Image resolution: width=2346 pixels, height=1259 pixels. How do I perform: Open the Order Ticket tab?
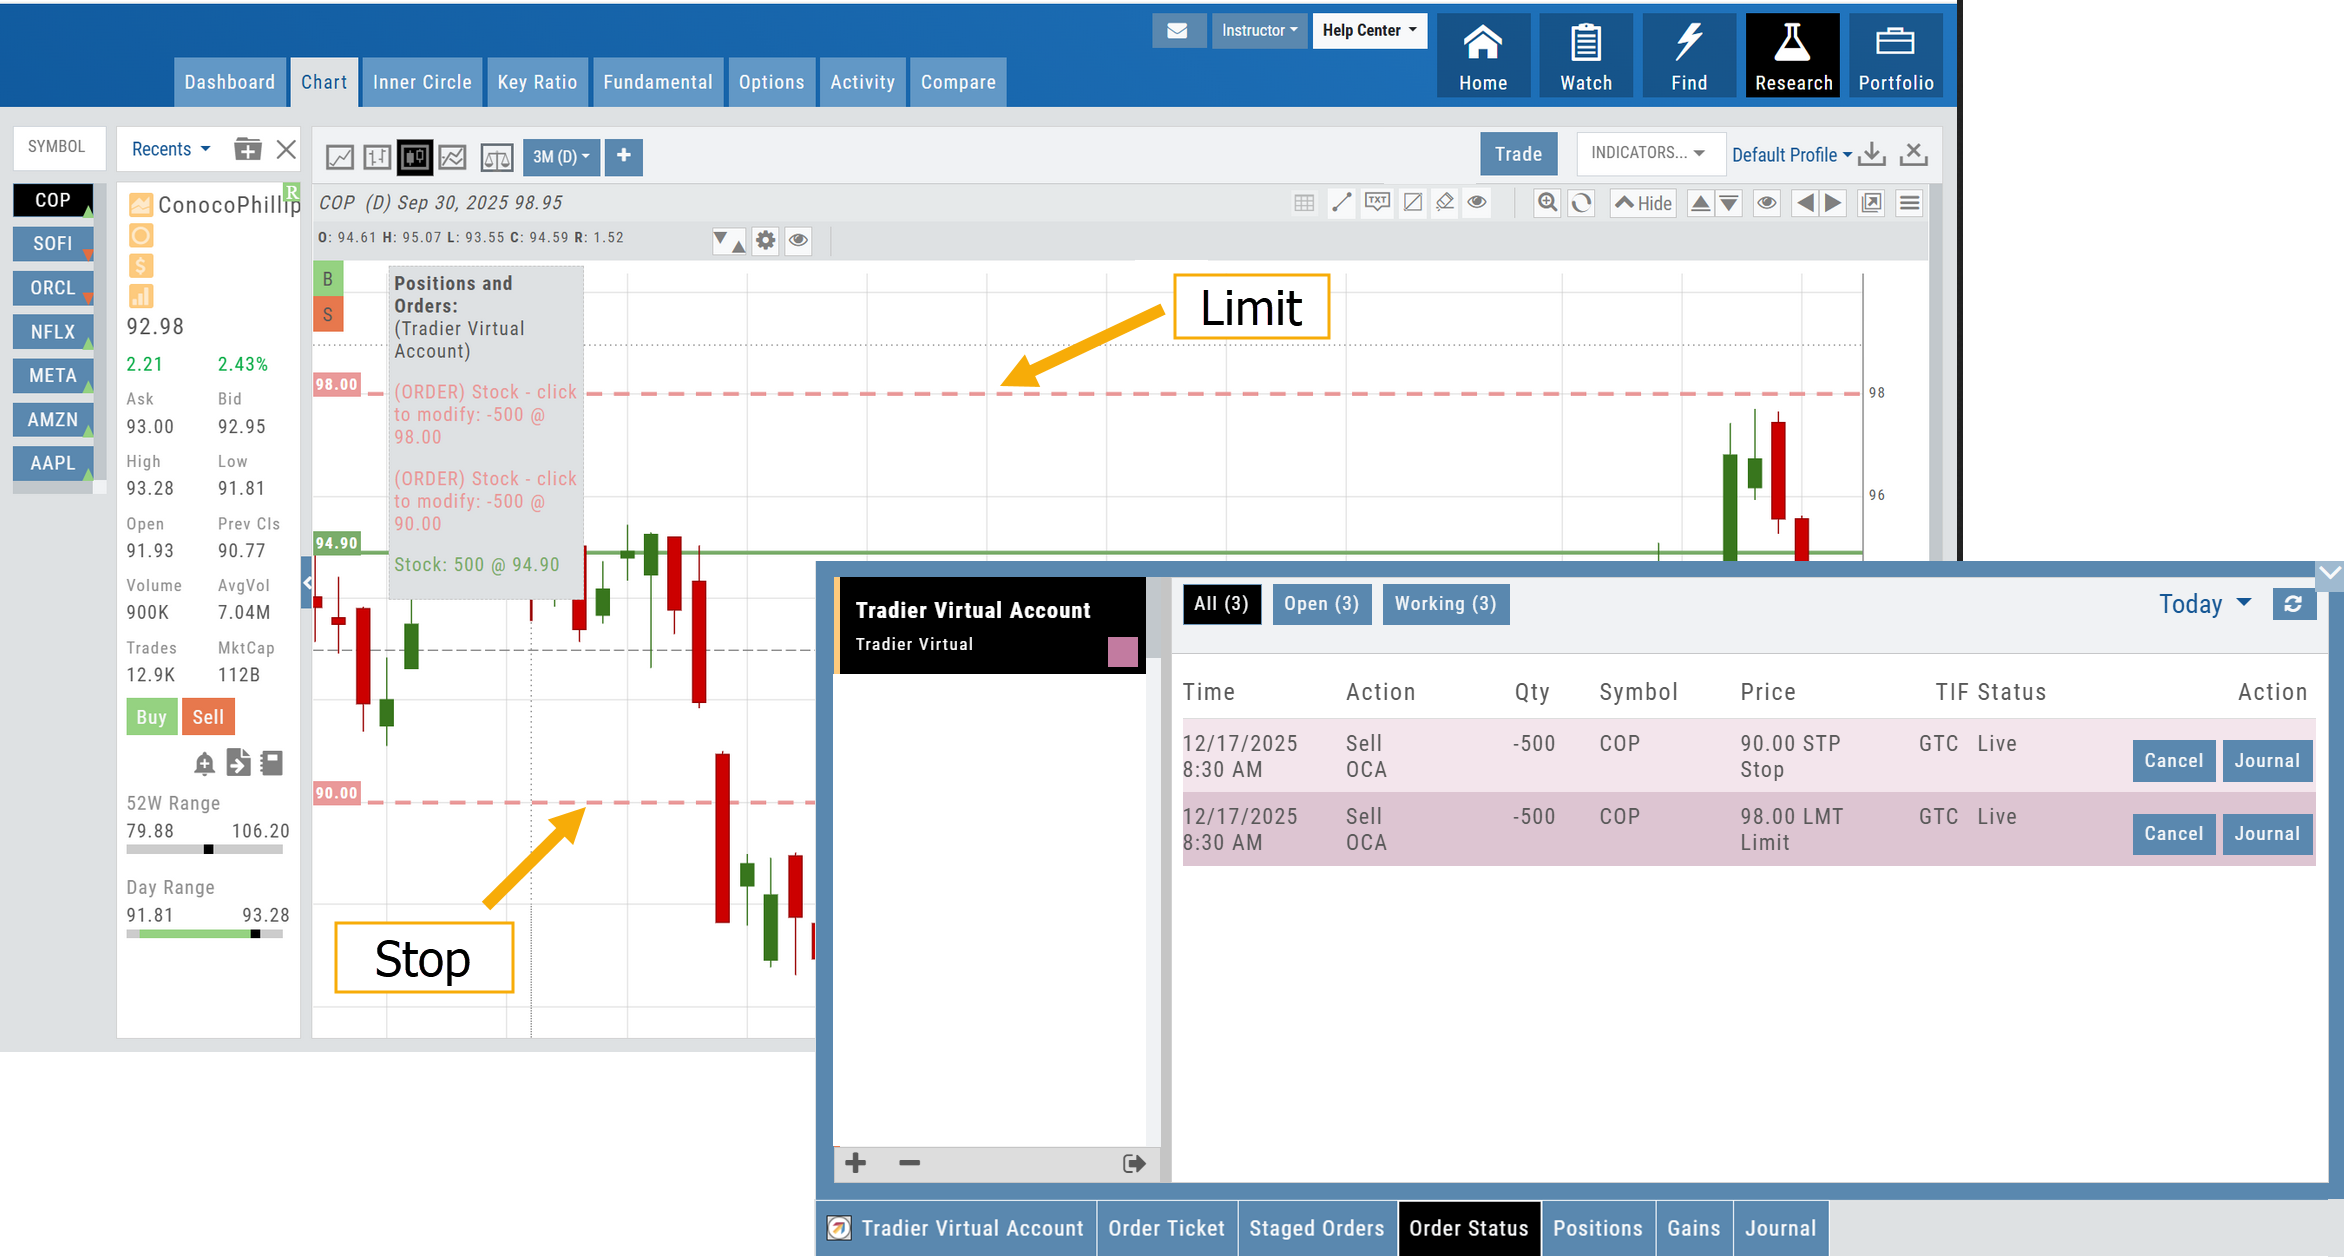(1166, 1228)
